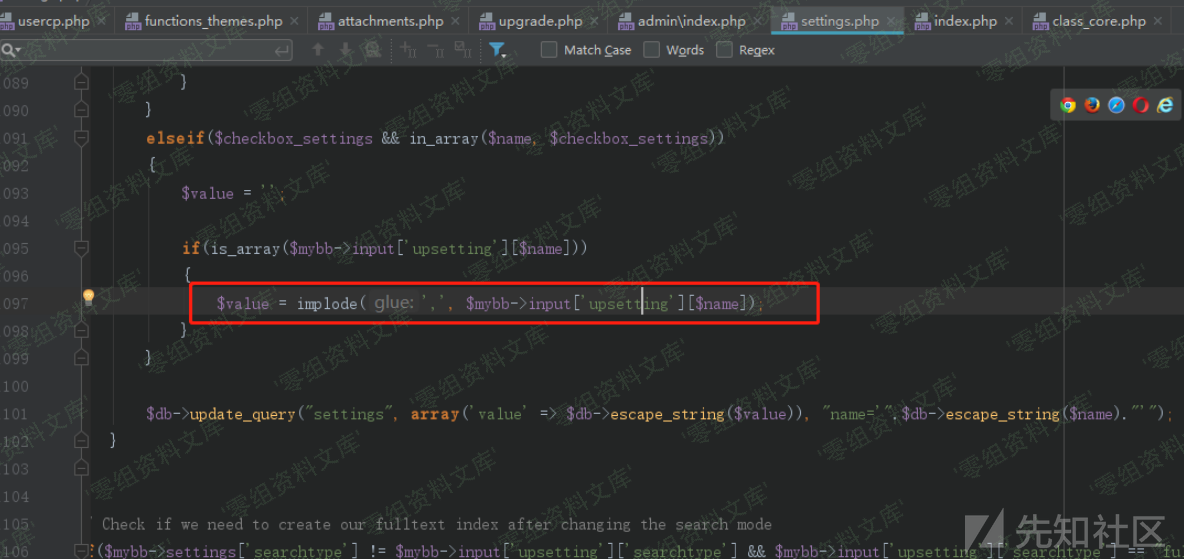This screenshot has width=1184, height=559.
Task: Click the next occurrence down arrow
Action: click(x=345, y=50)
